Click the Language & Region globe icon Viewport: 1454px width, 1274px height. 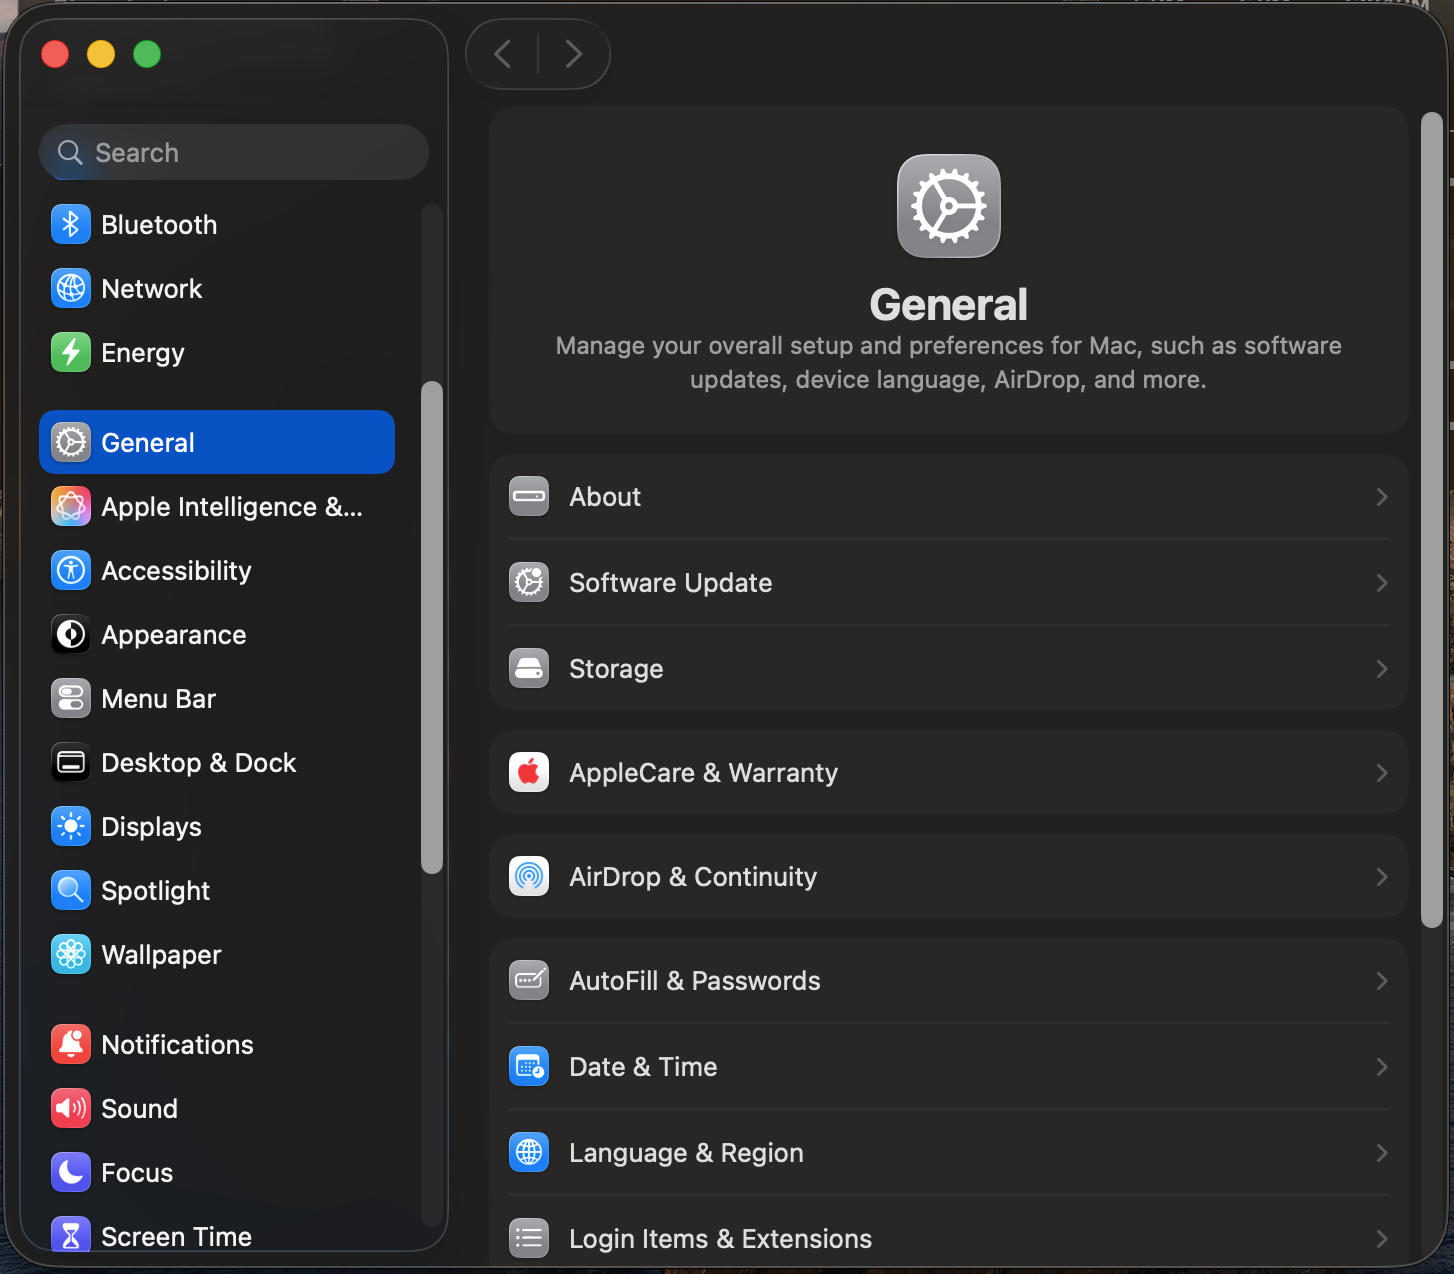pyautogui.click(x=529, y=1153)
